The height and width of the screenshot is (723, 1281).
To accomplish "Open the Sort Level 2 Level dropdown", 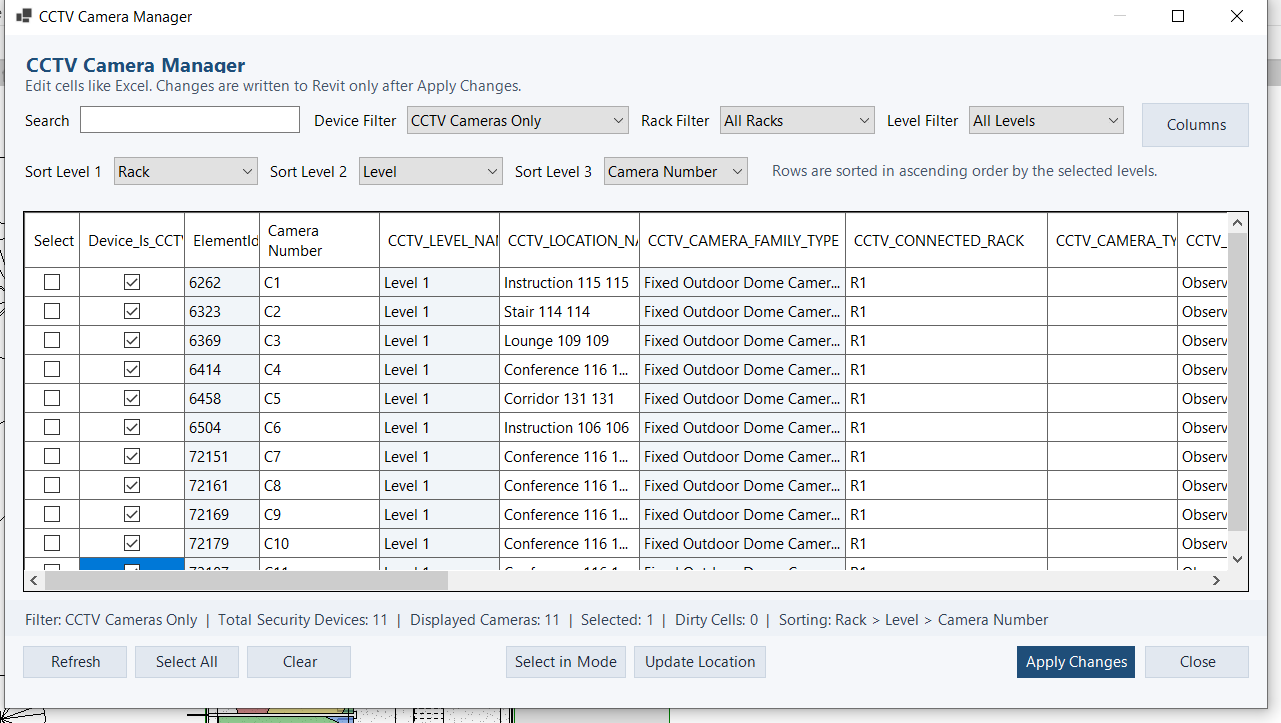I will [430, 171].
